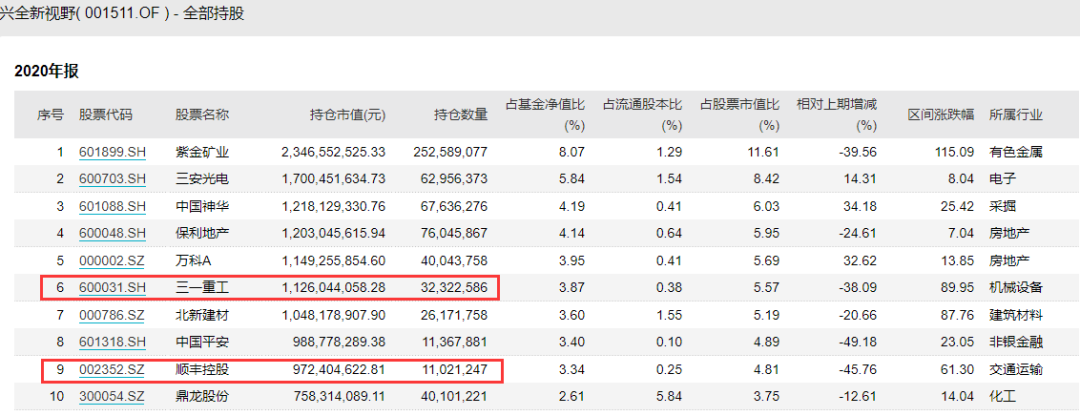Viewport: 1080px width, 416px height.
Task: Click the 股票代码 column header
Action: (x=105, y=115)
